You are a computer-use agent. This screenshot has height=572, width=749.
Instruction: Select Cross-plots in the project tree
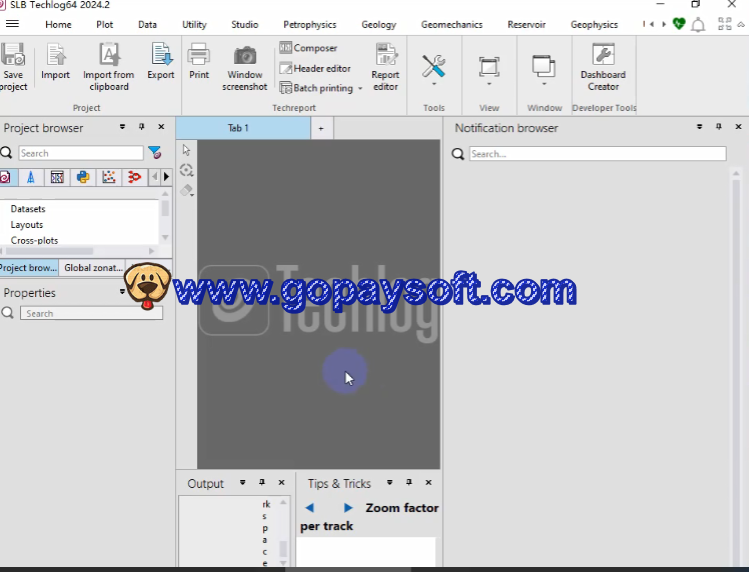pos(34,240)
